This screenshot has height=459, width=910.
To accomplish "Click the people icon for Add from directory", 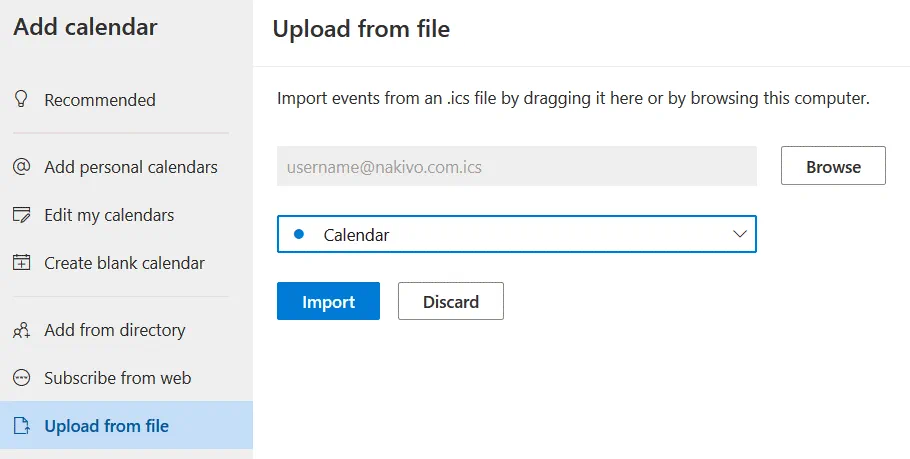I will click(x=21, y=330).
